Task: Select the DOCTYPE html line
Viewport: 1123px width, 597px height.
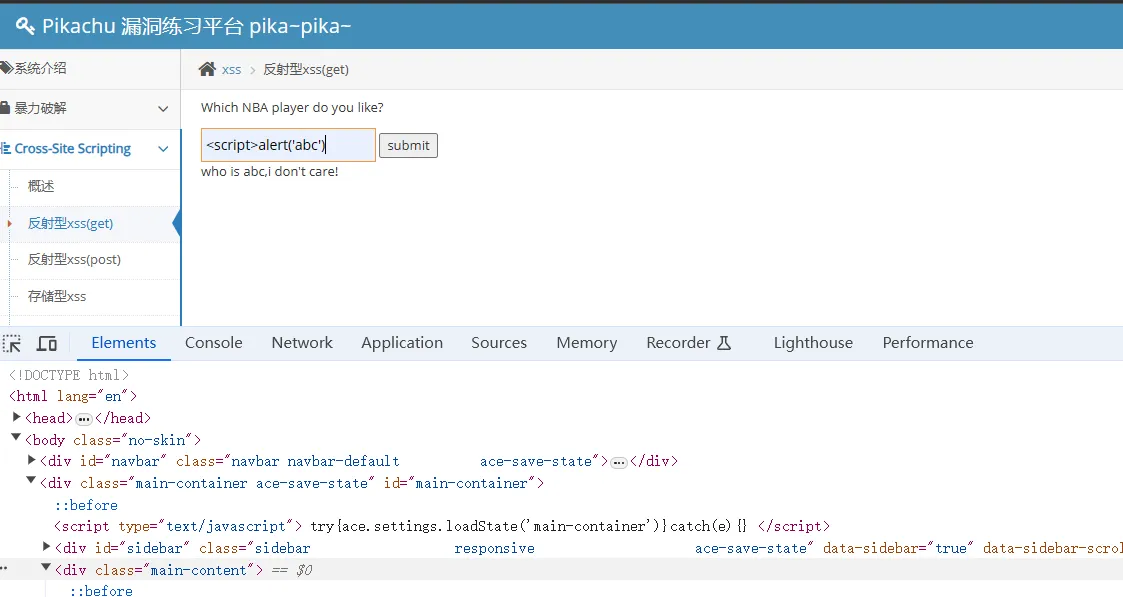Action: point(69,375)
